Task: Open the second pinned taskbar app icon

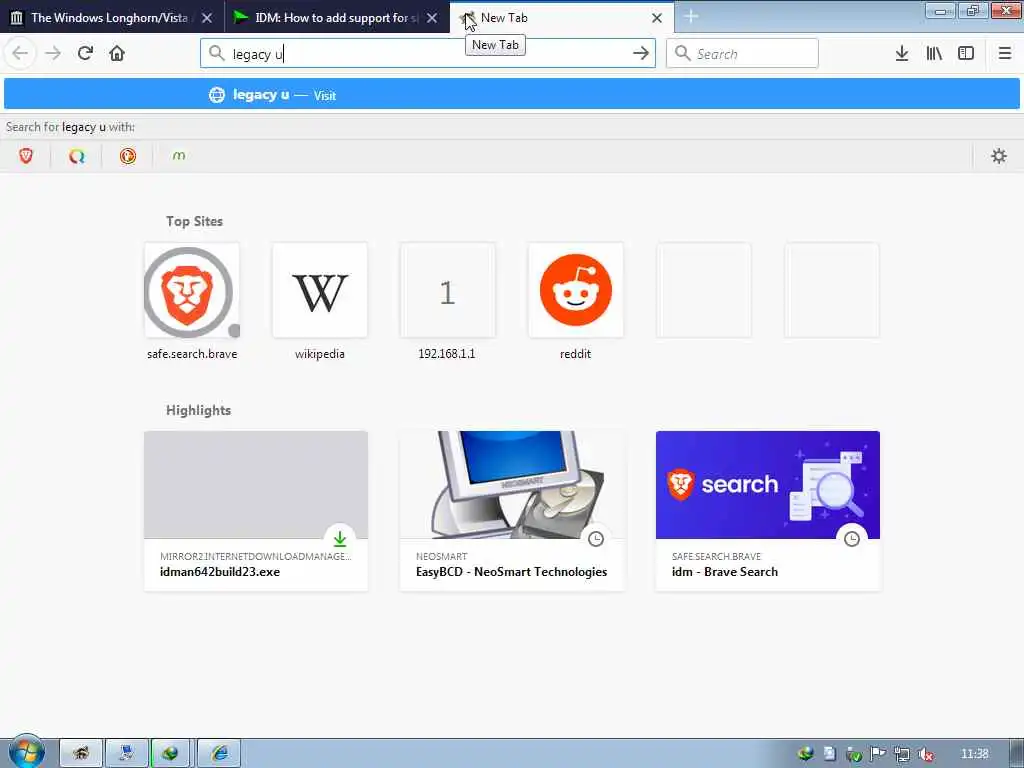Action: click(127, 754)
